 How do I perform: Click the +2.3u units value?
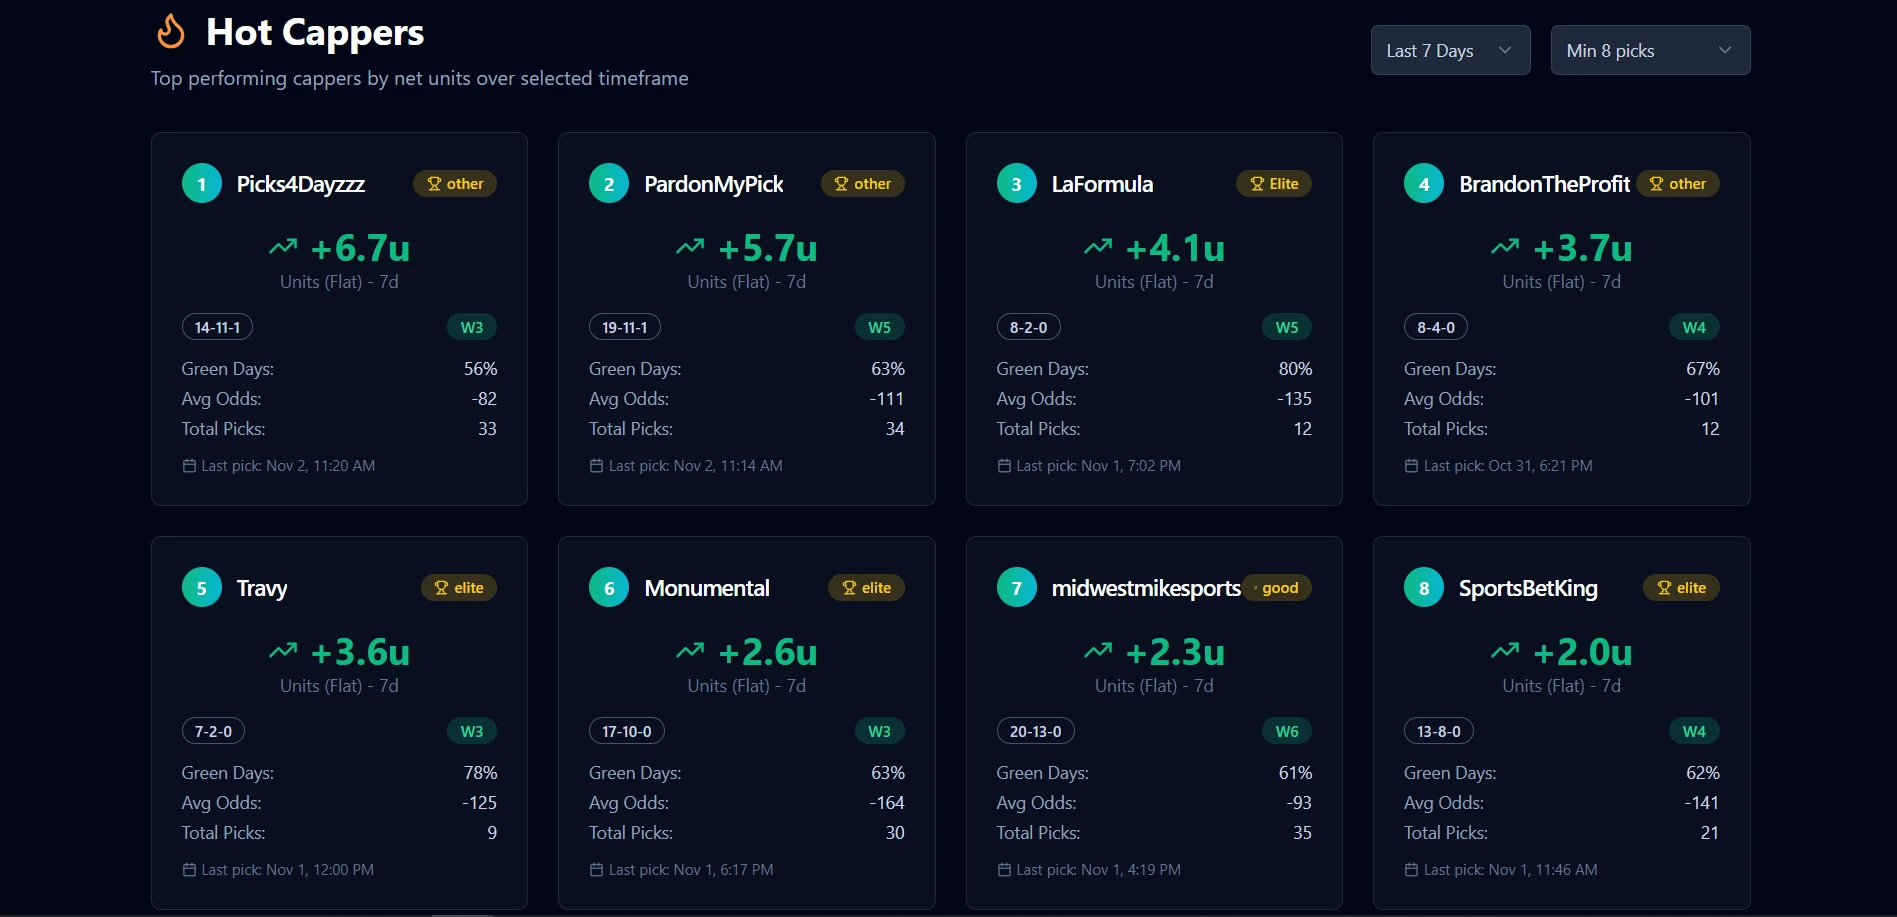click(1175, 652)
